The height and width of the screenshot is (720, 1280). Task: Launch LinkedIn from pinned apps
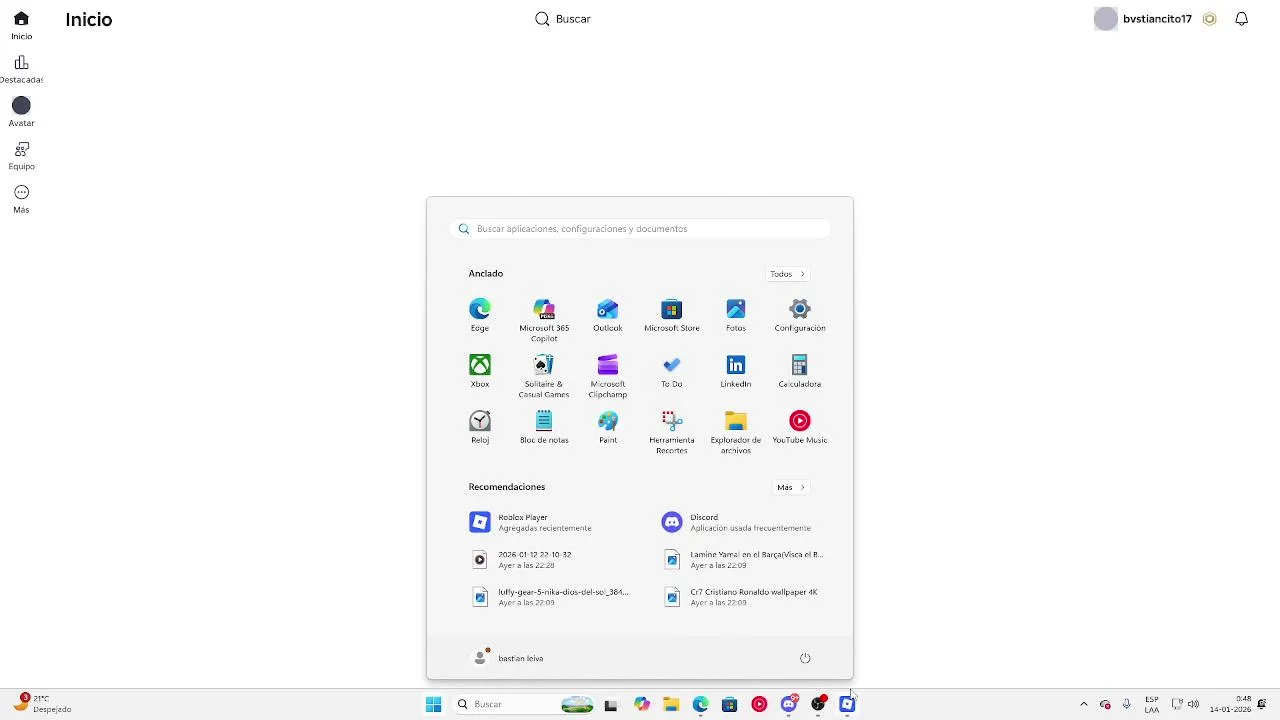(736, 371)
